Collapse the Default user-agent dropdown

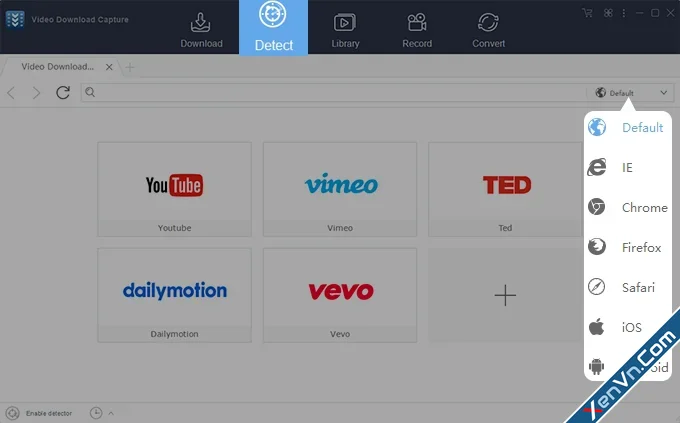(x=631, y=93)
